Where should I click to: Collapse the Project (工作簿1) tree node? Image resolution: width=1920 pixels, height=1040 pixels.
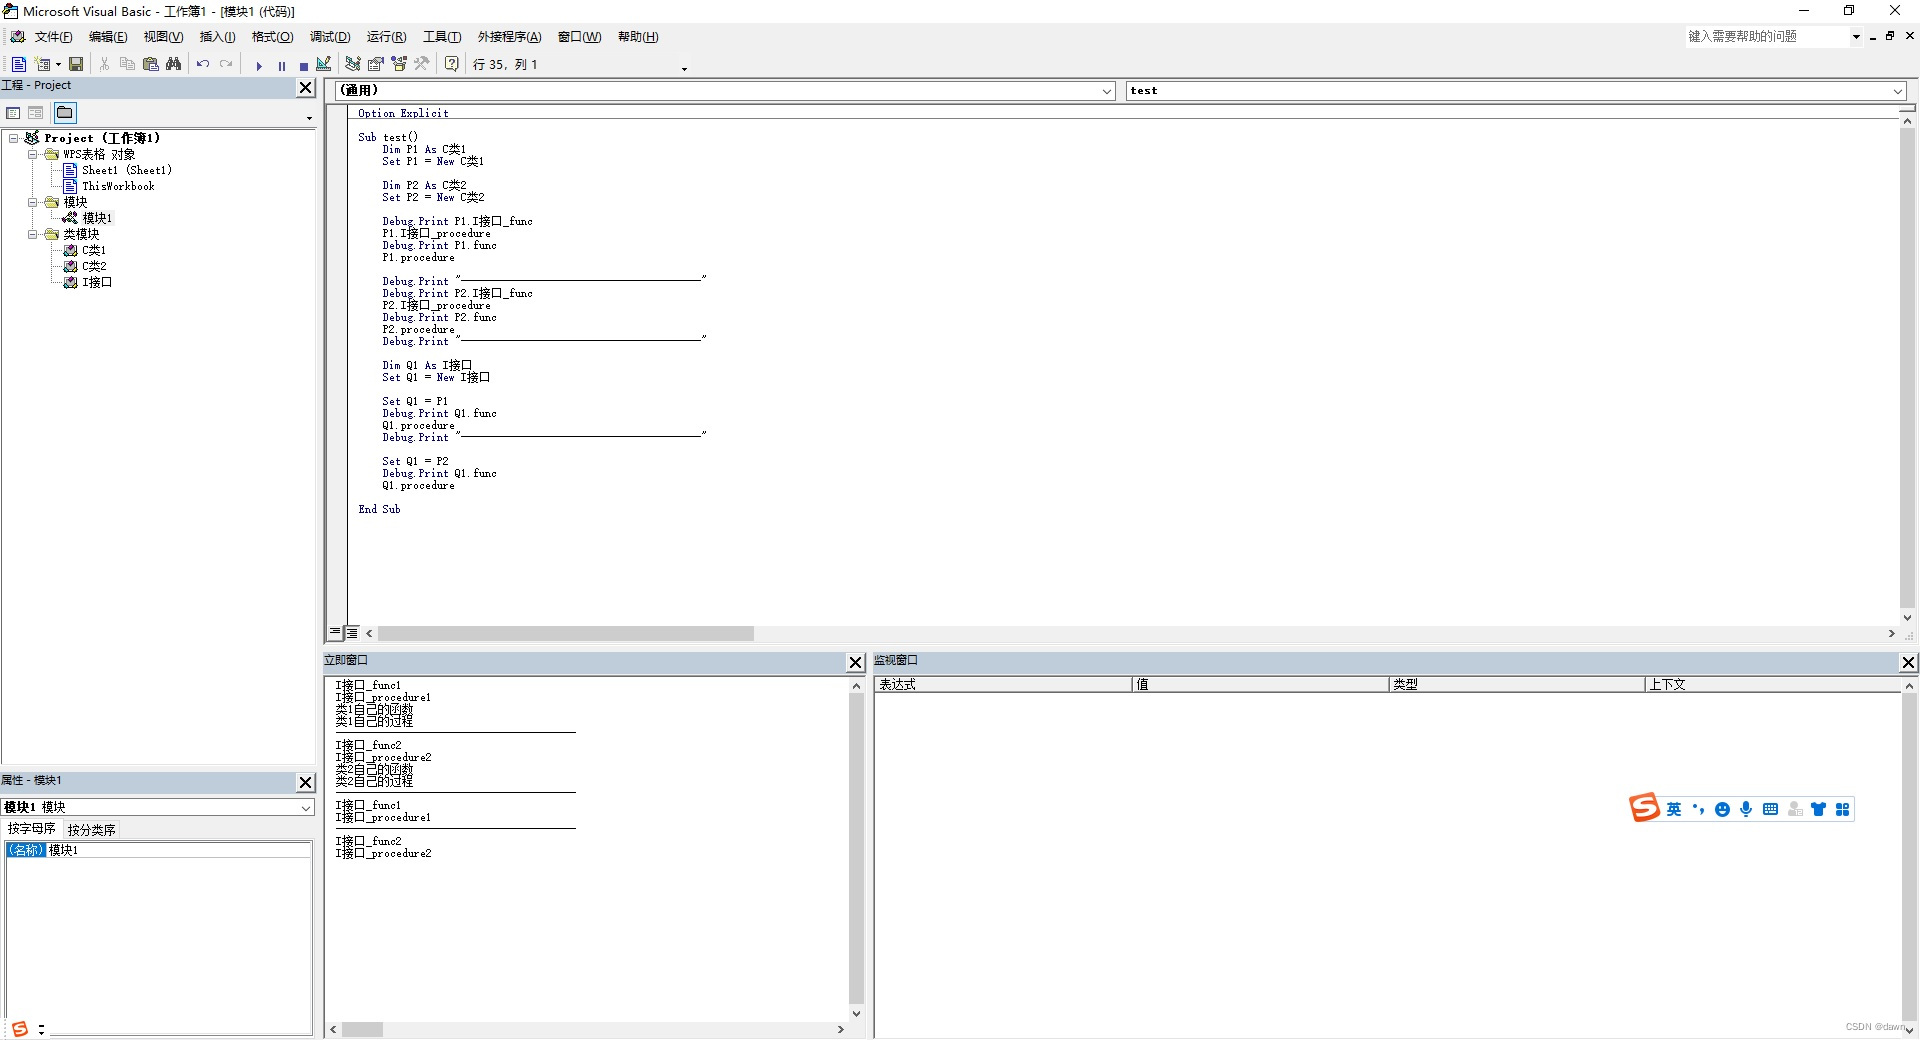click(14, 138)
